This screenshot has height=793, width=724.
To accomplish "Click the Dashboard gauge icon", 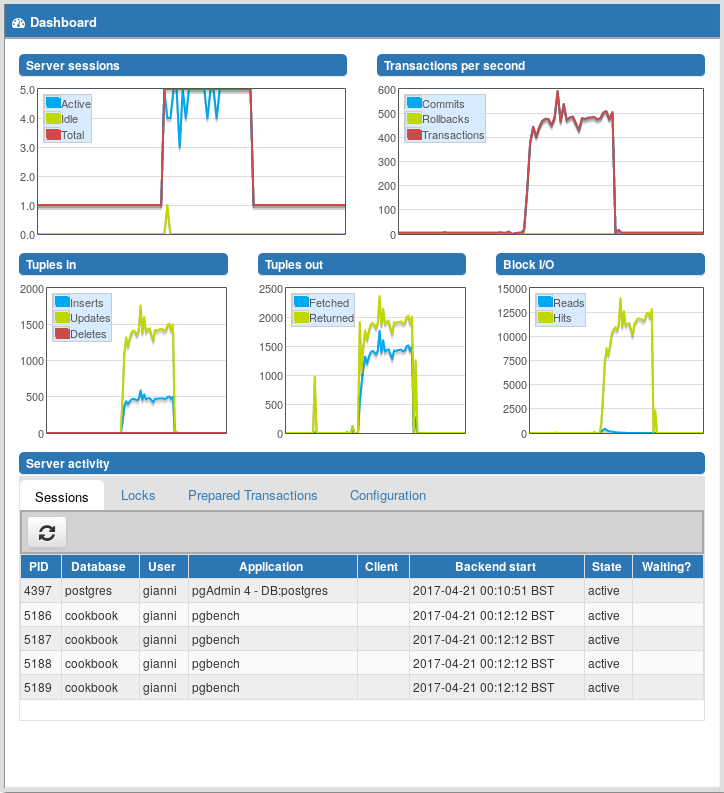I will [x=18, y=23].
